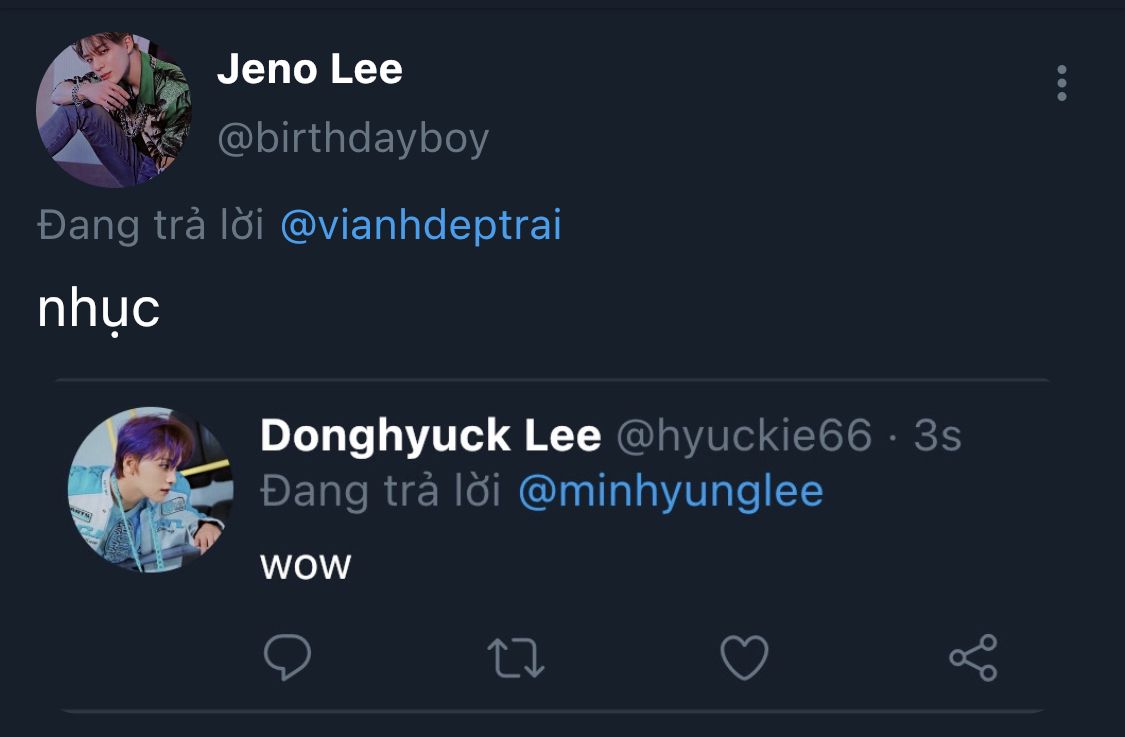This screenshot has width=1125, height=737.
Task: Share the tweet via share icon
Action: (973, 658)
